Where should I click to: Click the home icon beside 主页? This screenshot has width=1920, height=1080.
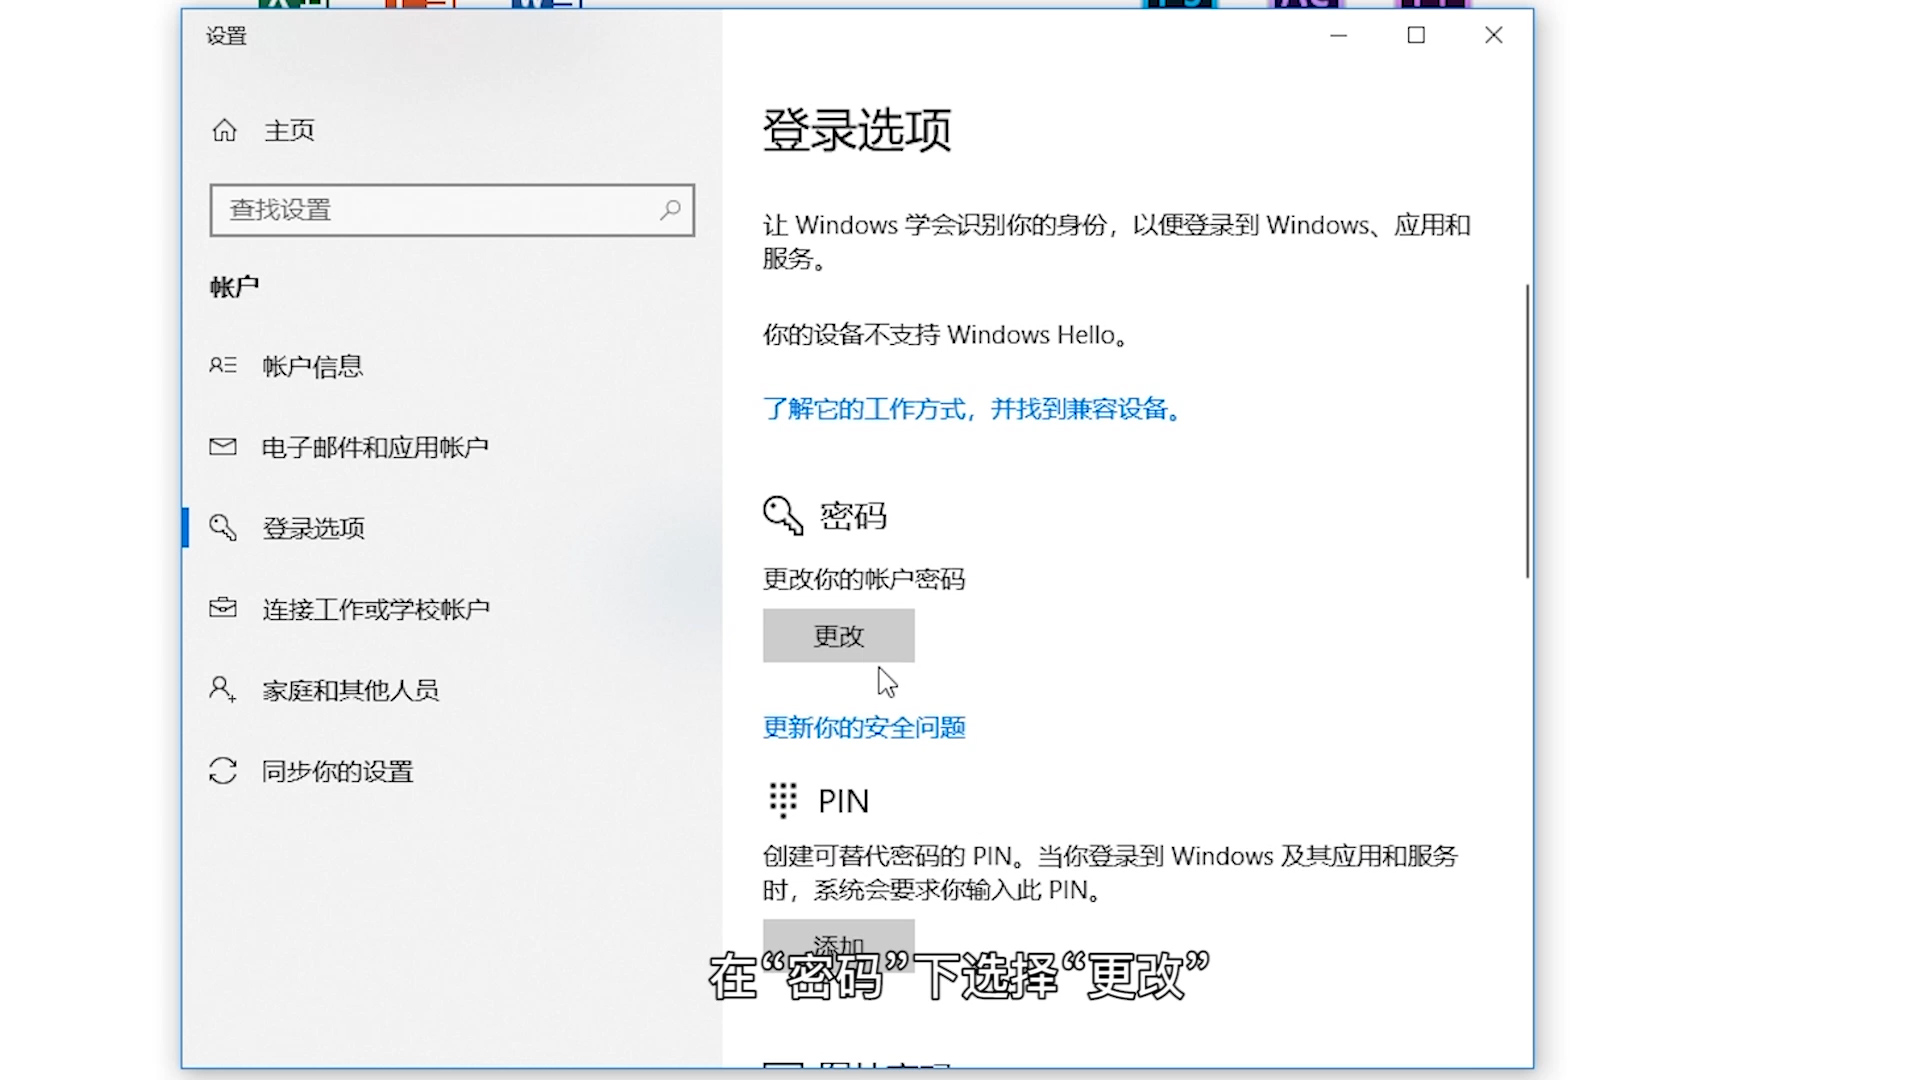click(224, 130)
